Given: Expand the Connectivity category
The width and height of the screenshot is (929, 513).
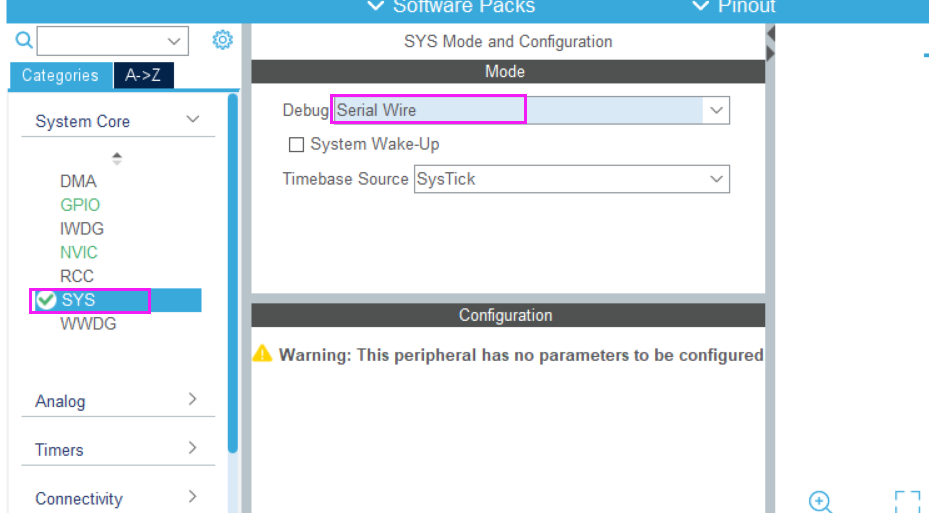Looking at the screenshot, I should click(193, 496).
